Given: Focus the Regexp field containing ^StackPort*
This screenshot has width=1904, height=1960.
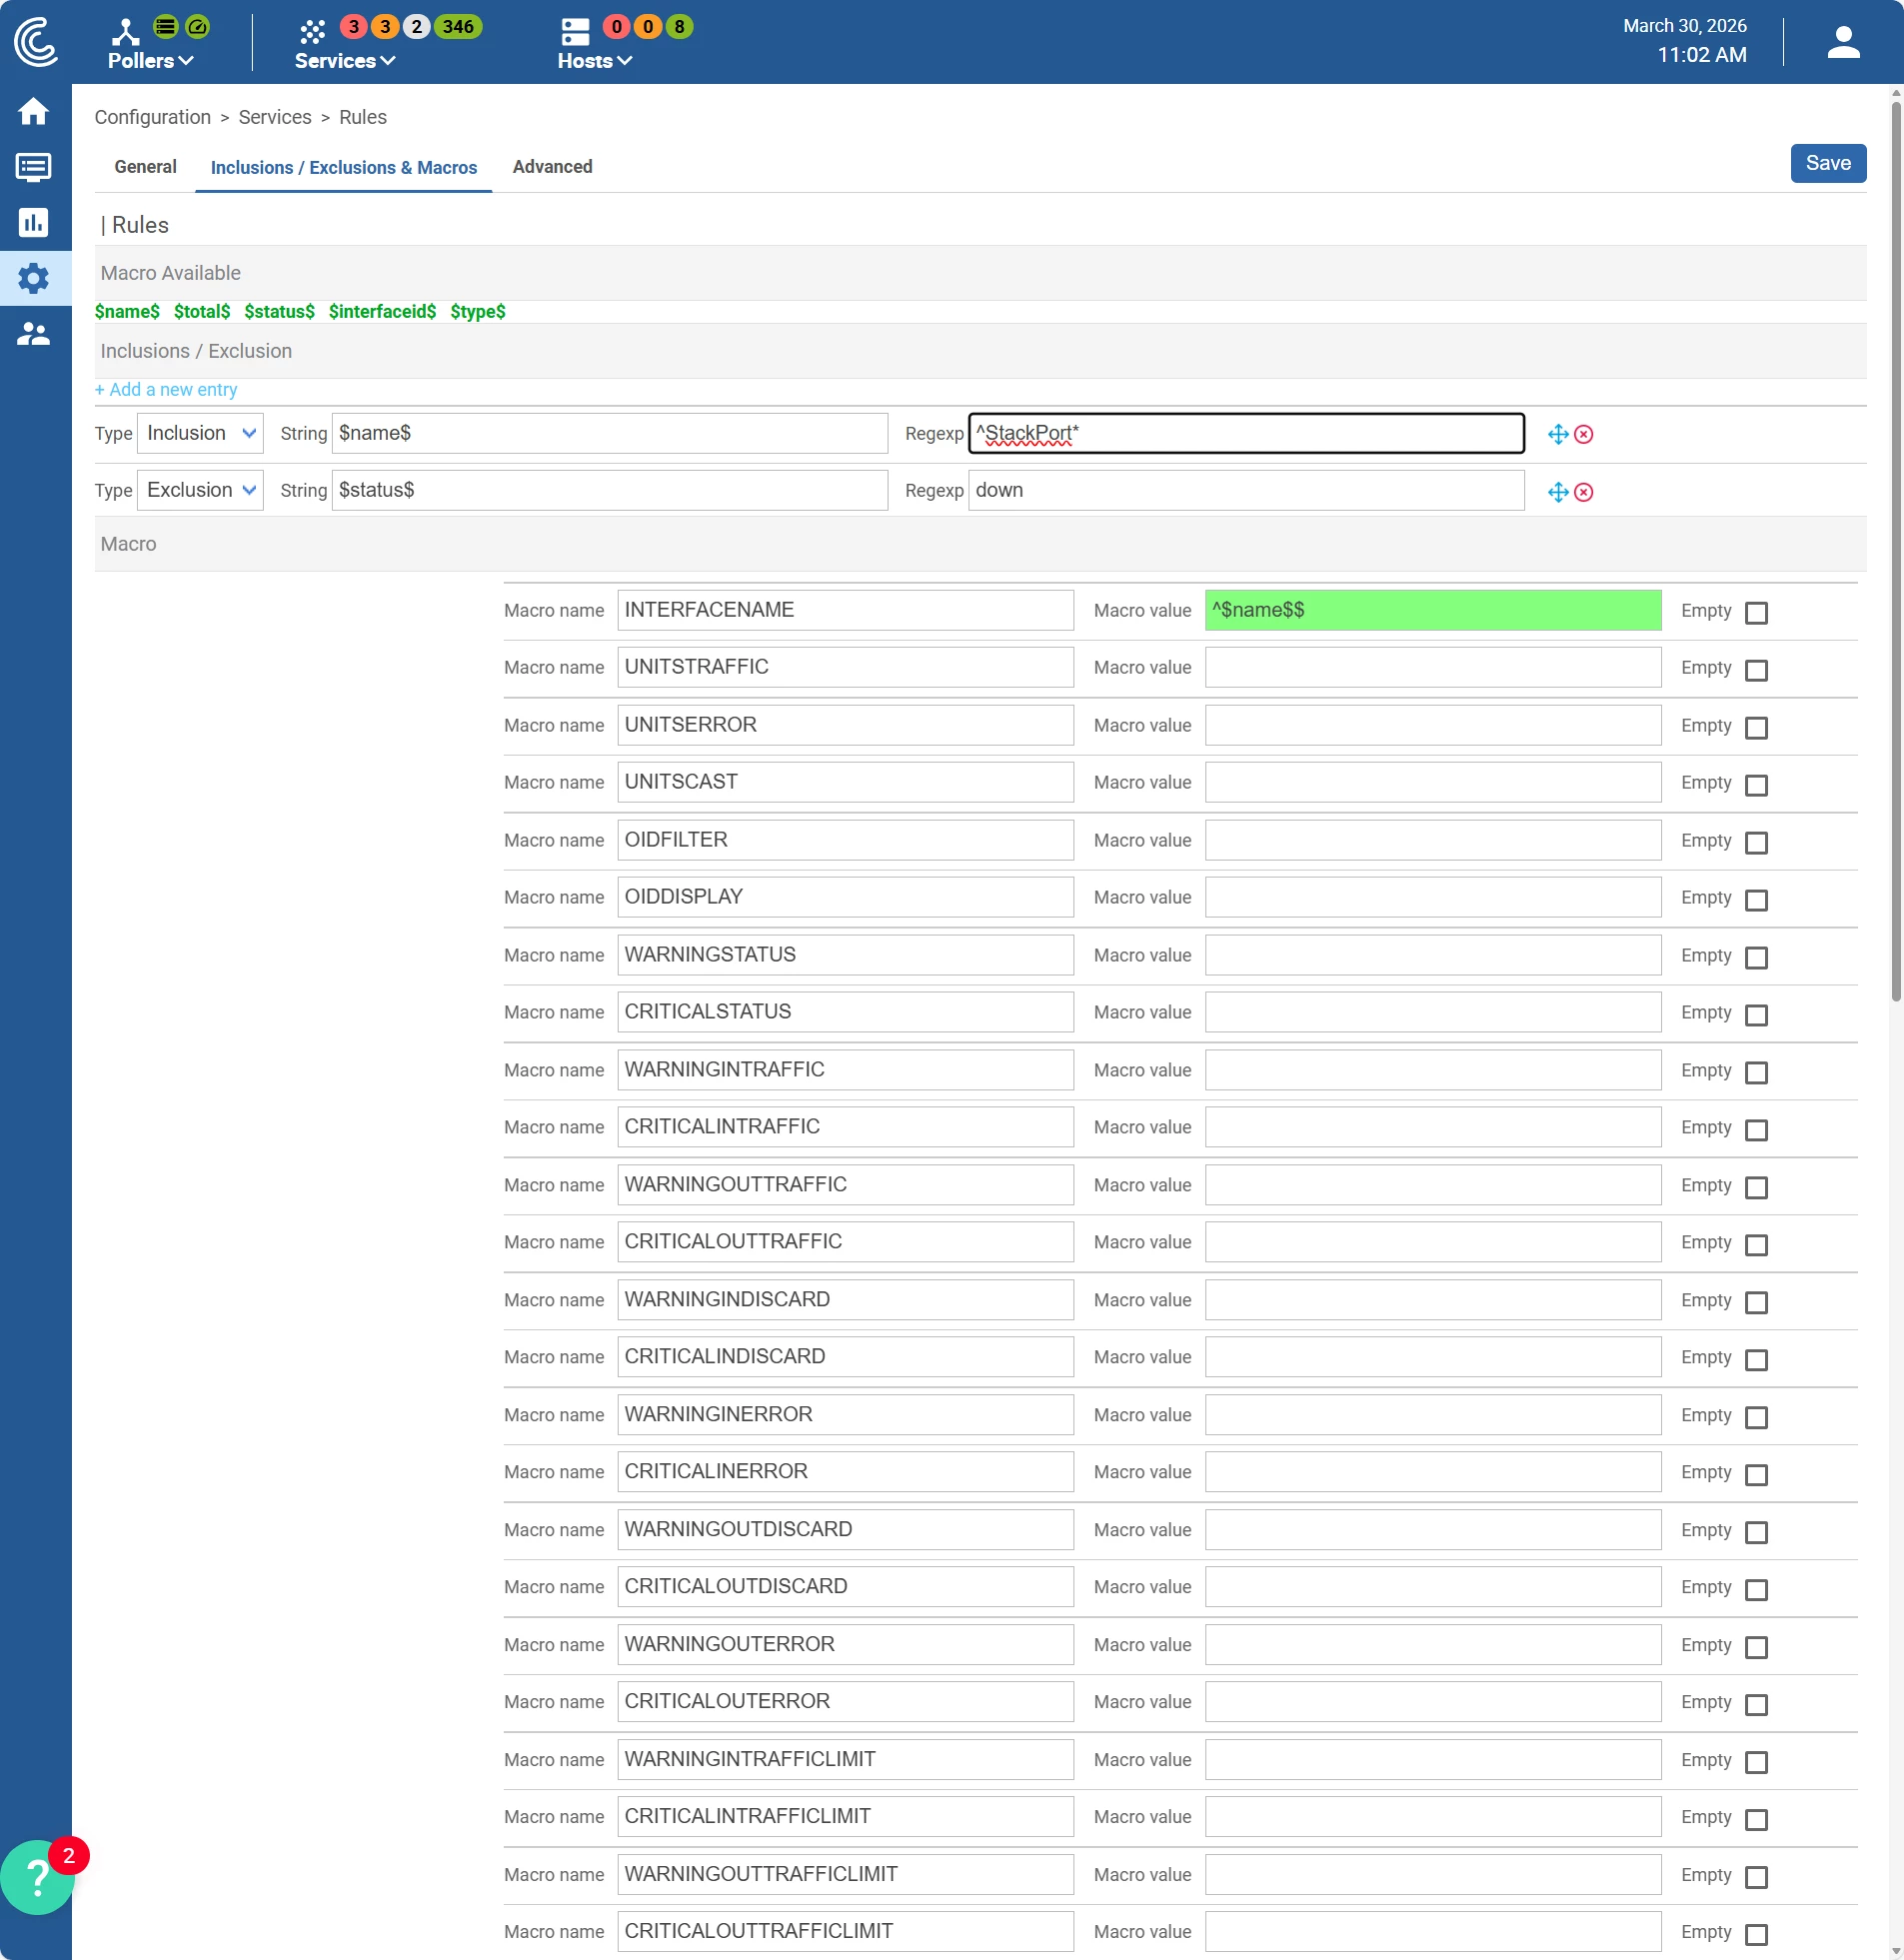Looking at the screenshot, I should click(x=1246, y=433).
